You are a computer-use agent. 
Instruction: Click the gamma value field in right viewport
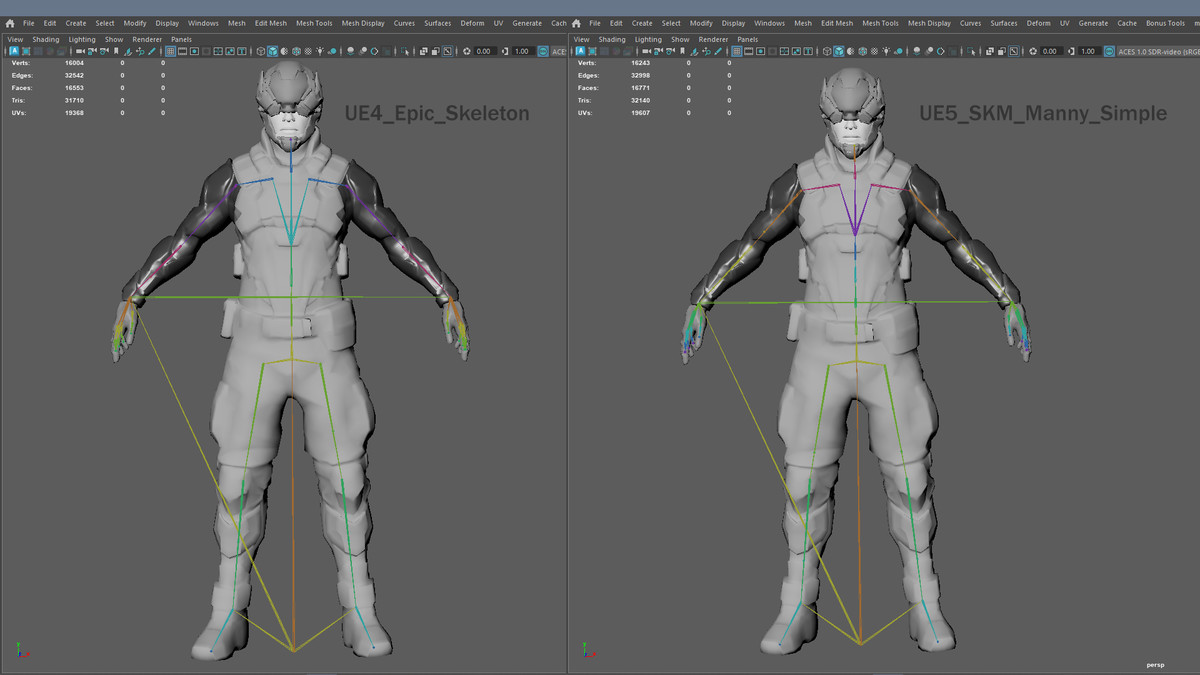pyautogui.click(x=1088, y=51)
